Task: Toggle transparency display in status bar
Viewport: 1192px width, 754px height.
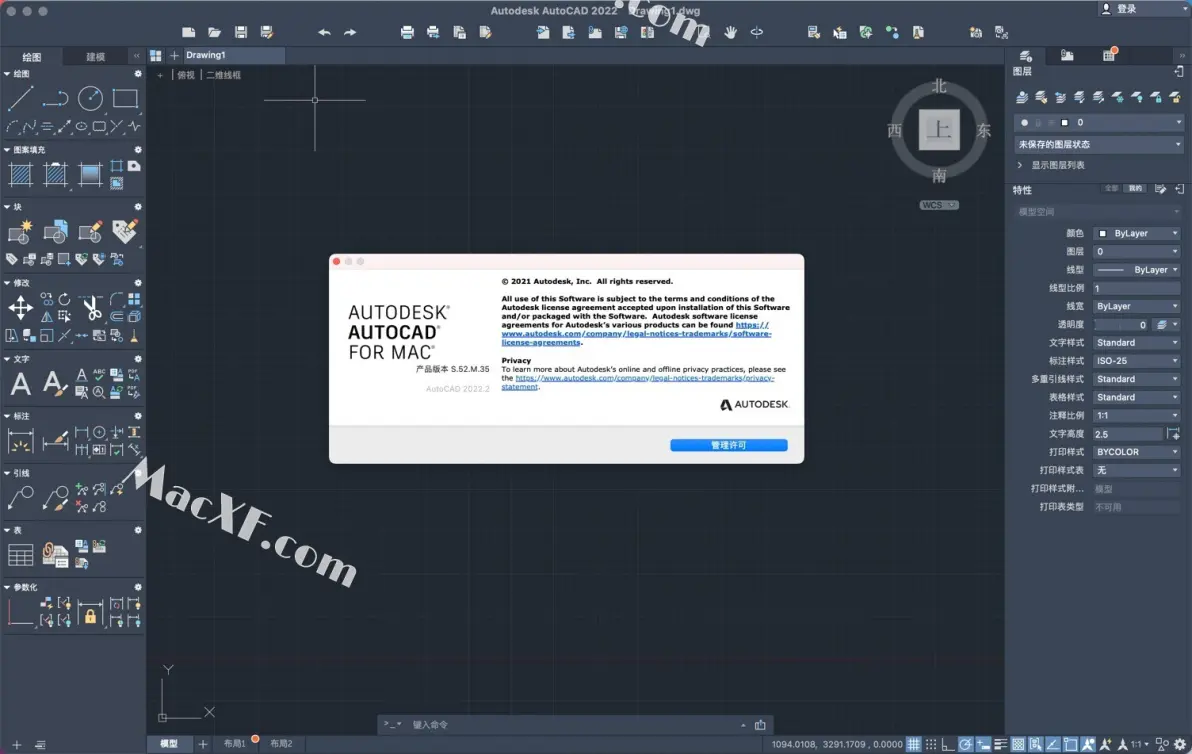Action: point(1018,744)
